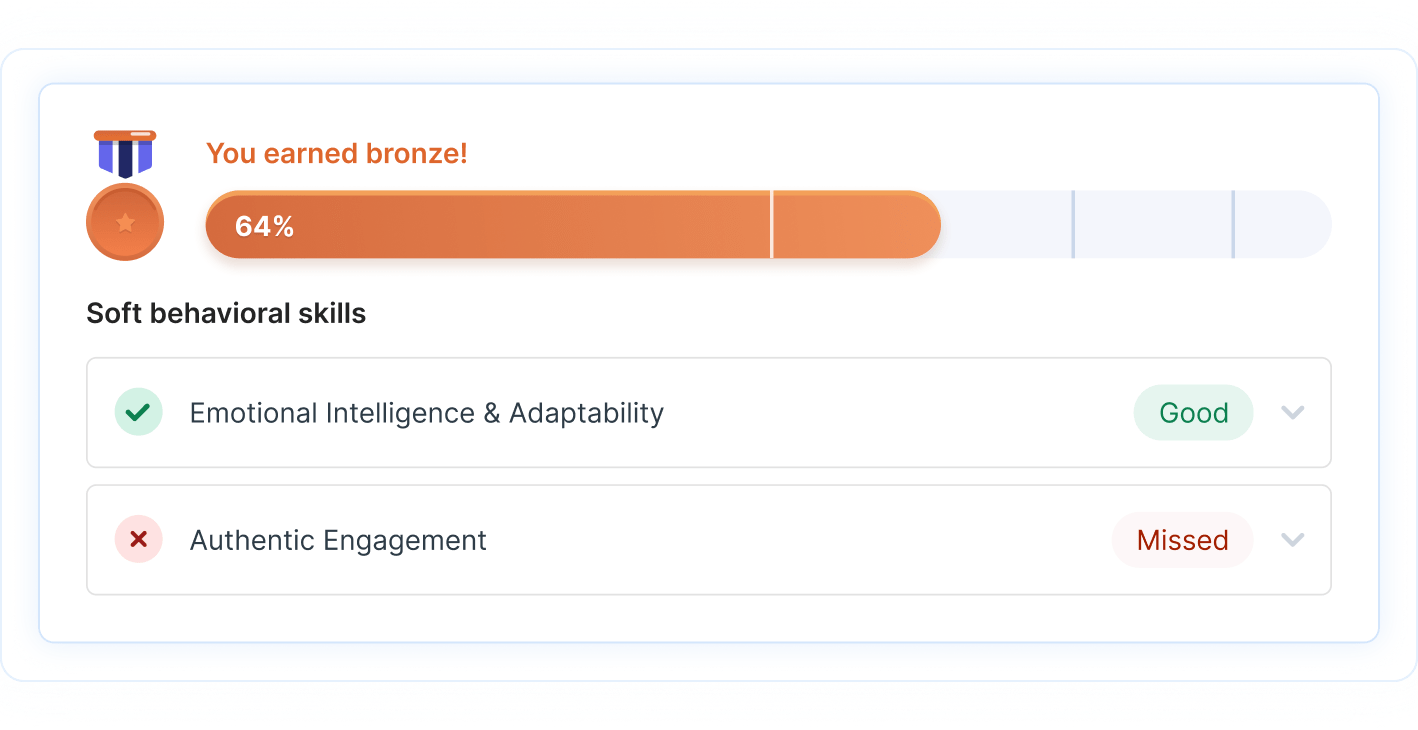Select the Emotional Intelligence & Adaptability label
This screenshot has width=1418, height=730.
tap(427, 413)
